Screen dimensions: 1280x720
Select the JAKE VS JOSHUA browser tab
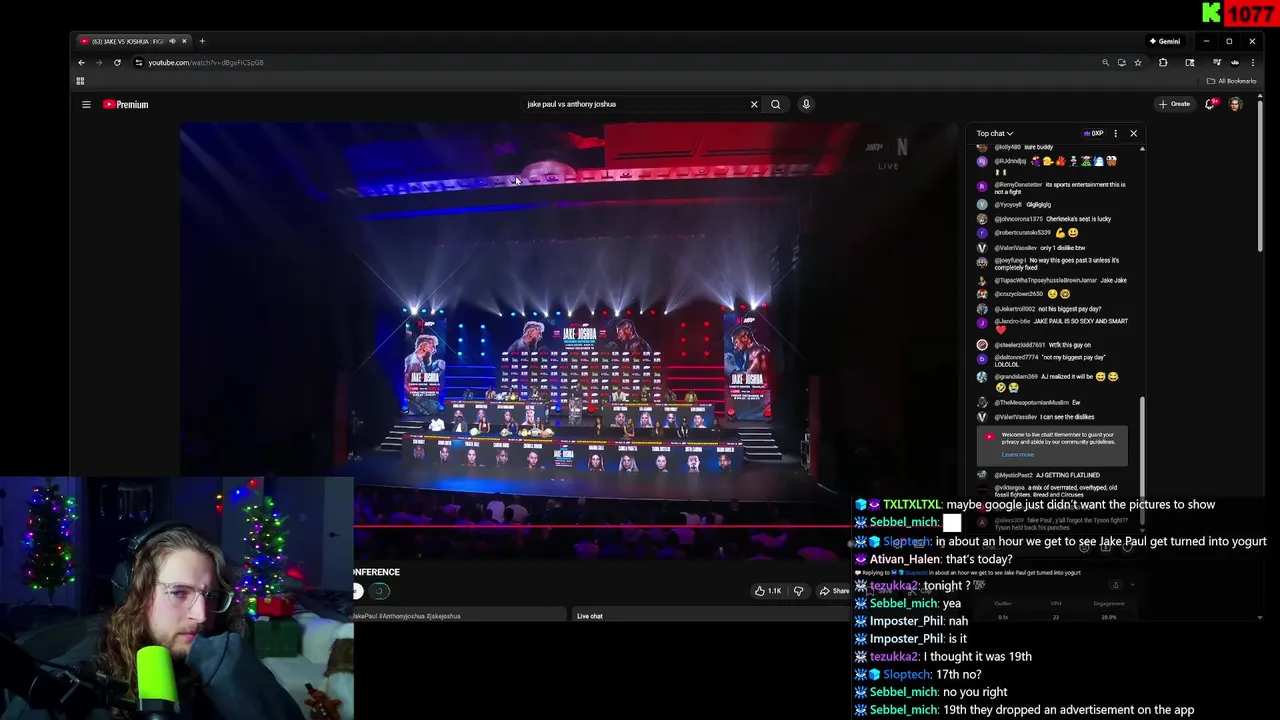click(134, 41)
